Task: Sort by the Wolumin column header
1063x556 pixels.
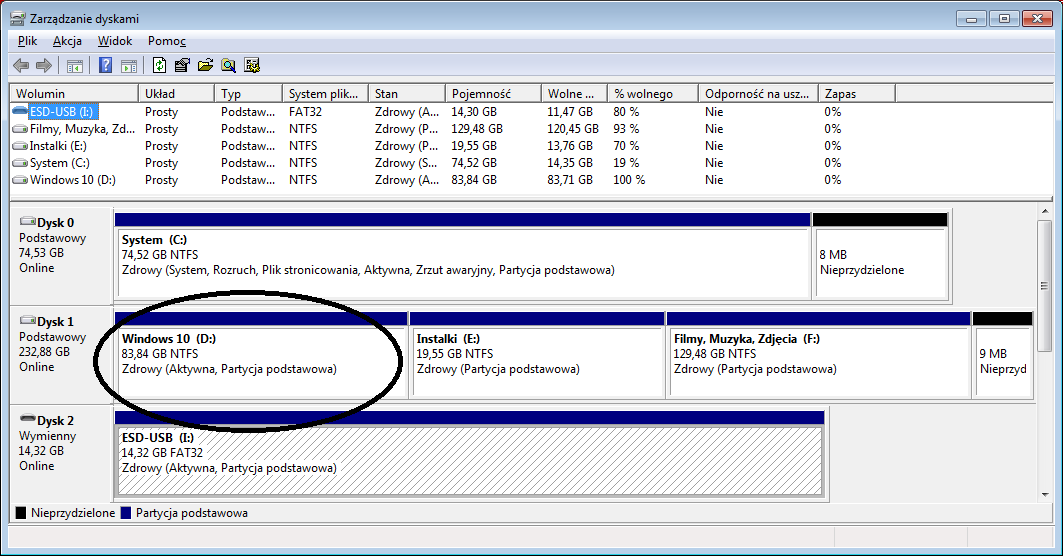Action: pyautogui.click(x=74, y=94)
